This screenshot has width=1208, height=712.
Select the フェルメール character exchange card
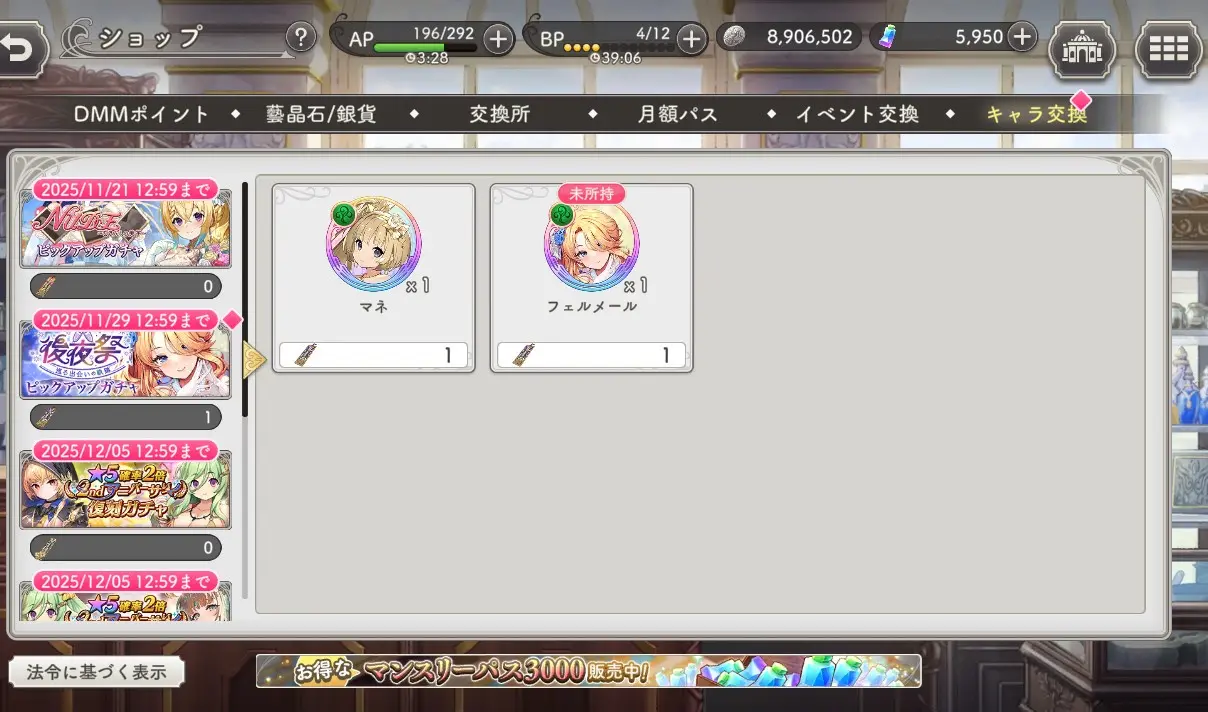(591, 278)
